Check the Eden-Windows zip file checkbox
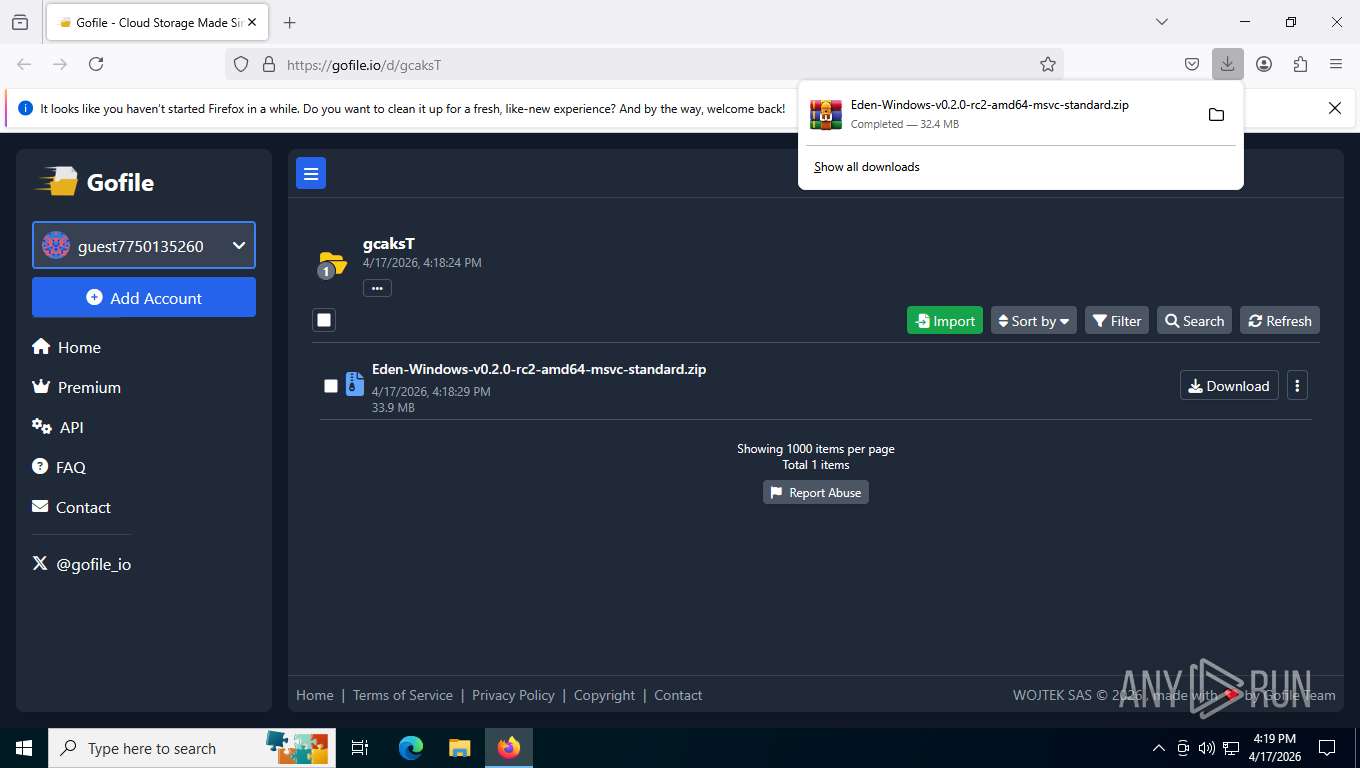Viewport: 1360px width, 768px height. (x=331, y=386)
